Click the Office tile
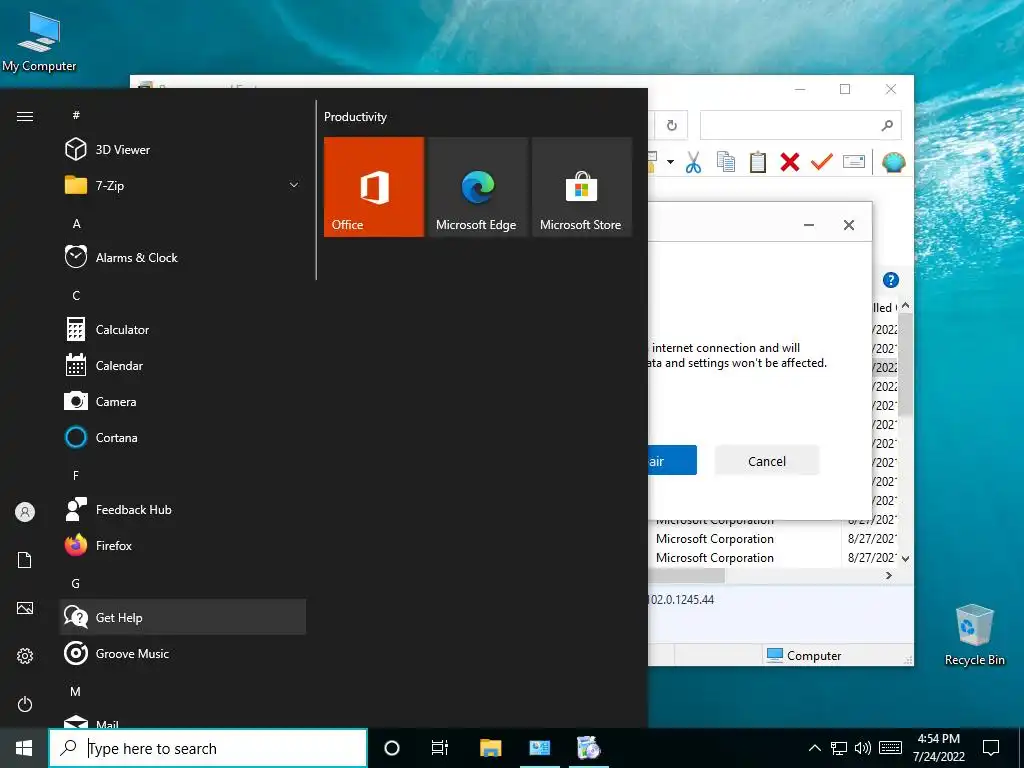The height and width of the screenshot is (768, 1024). [374, 187]
